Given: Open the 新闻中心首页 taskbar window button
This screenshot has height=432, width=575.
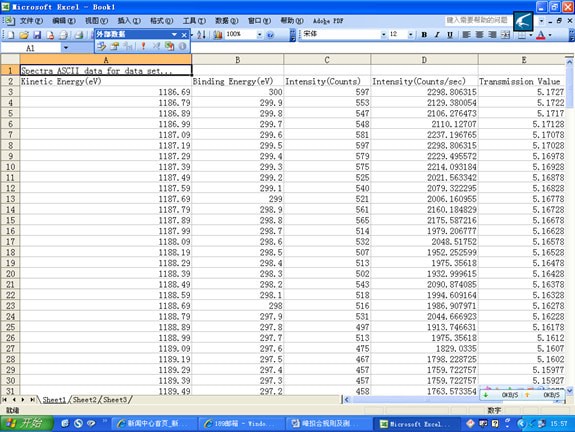Looking at the screenshot, I should (x=154, y=424).
